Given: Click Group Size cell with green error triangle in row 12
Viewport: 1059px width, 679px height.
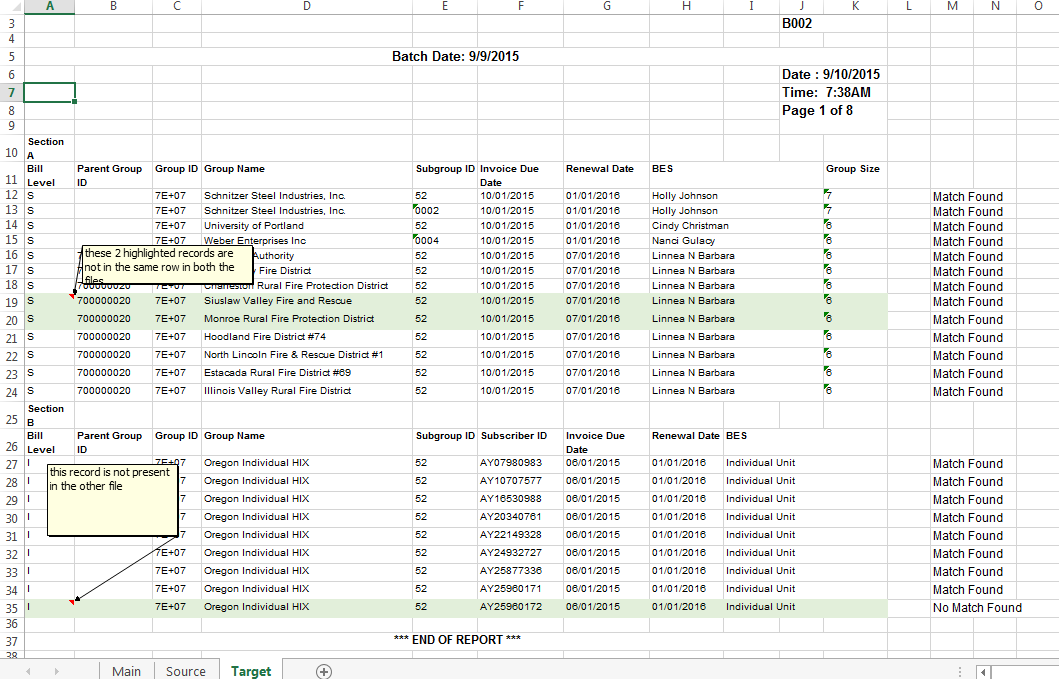Looking at the screenshot, I should click(853, 196).
